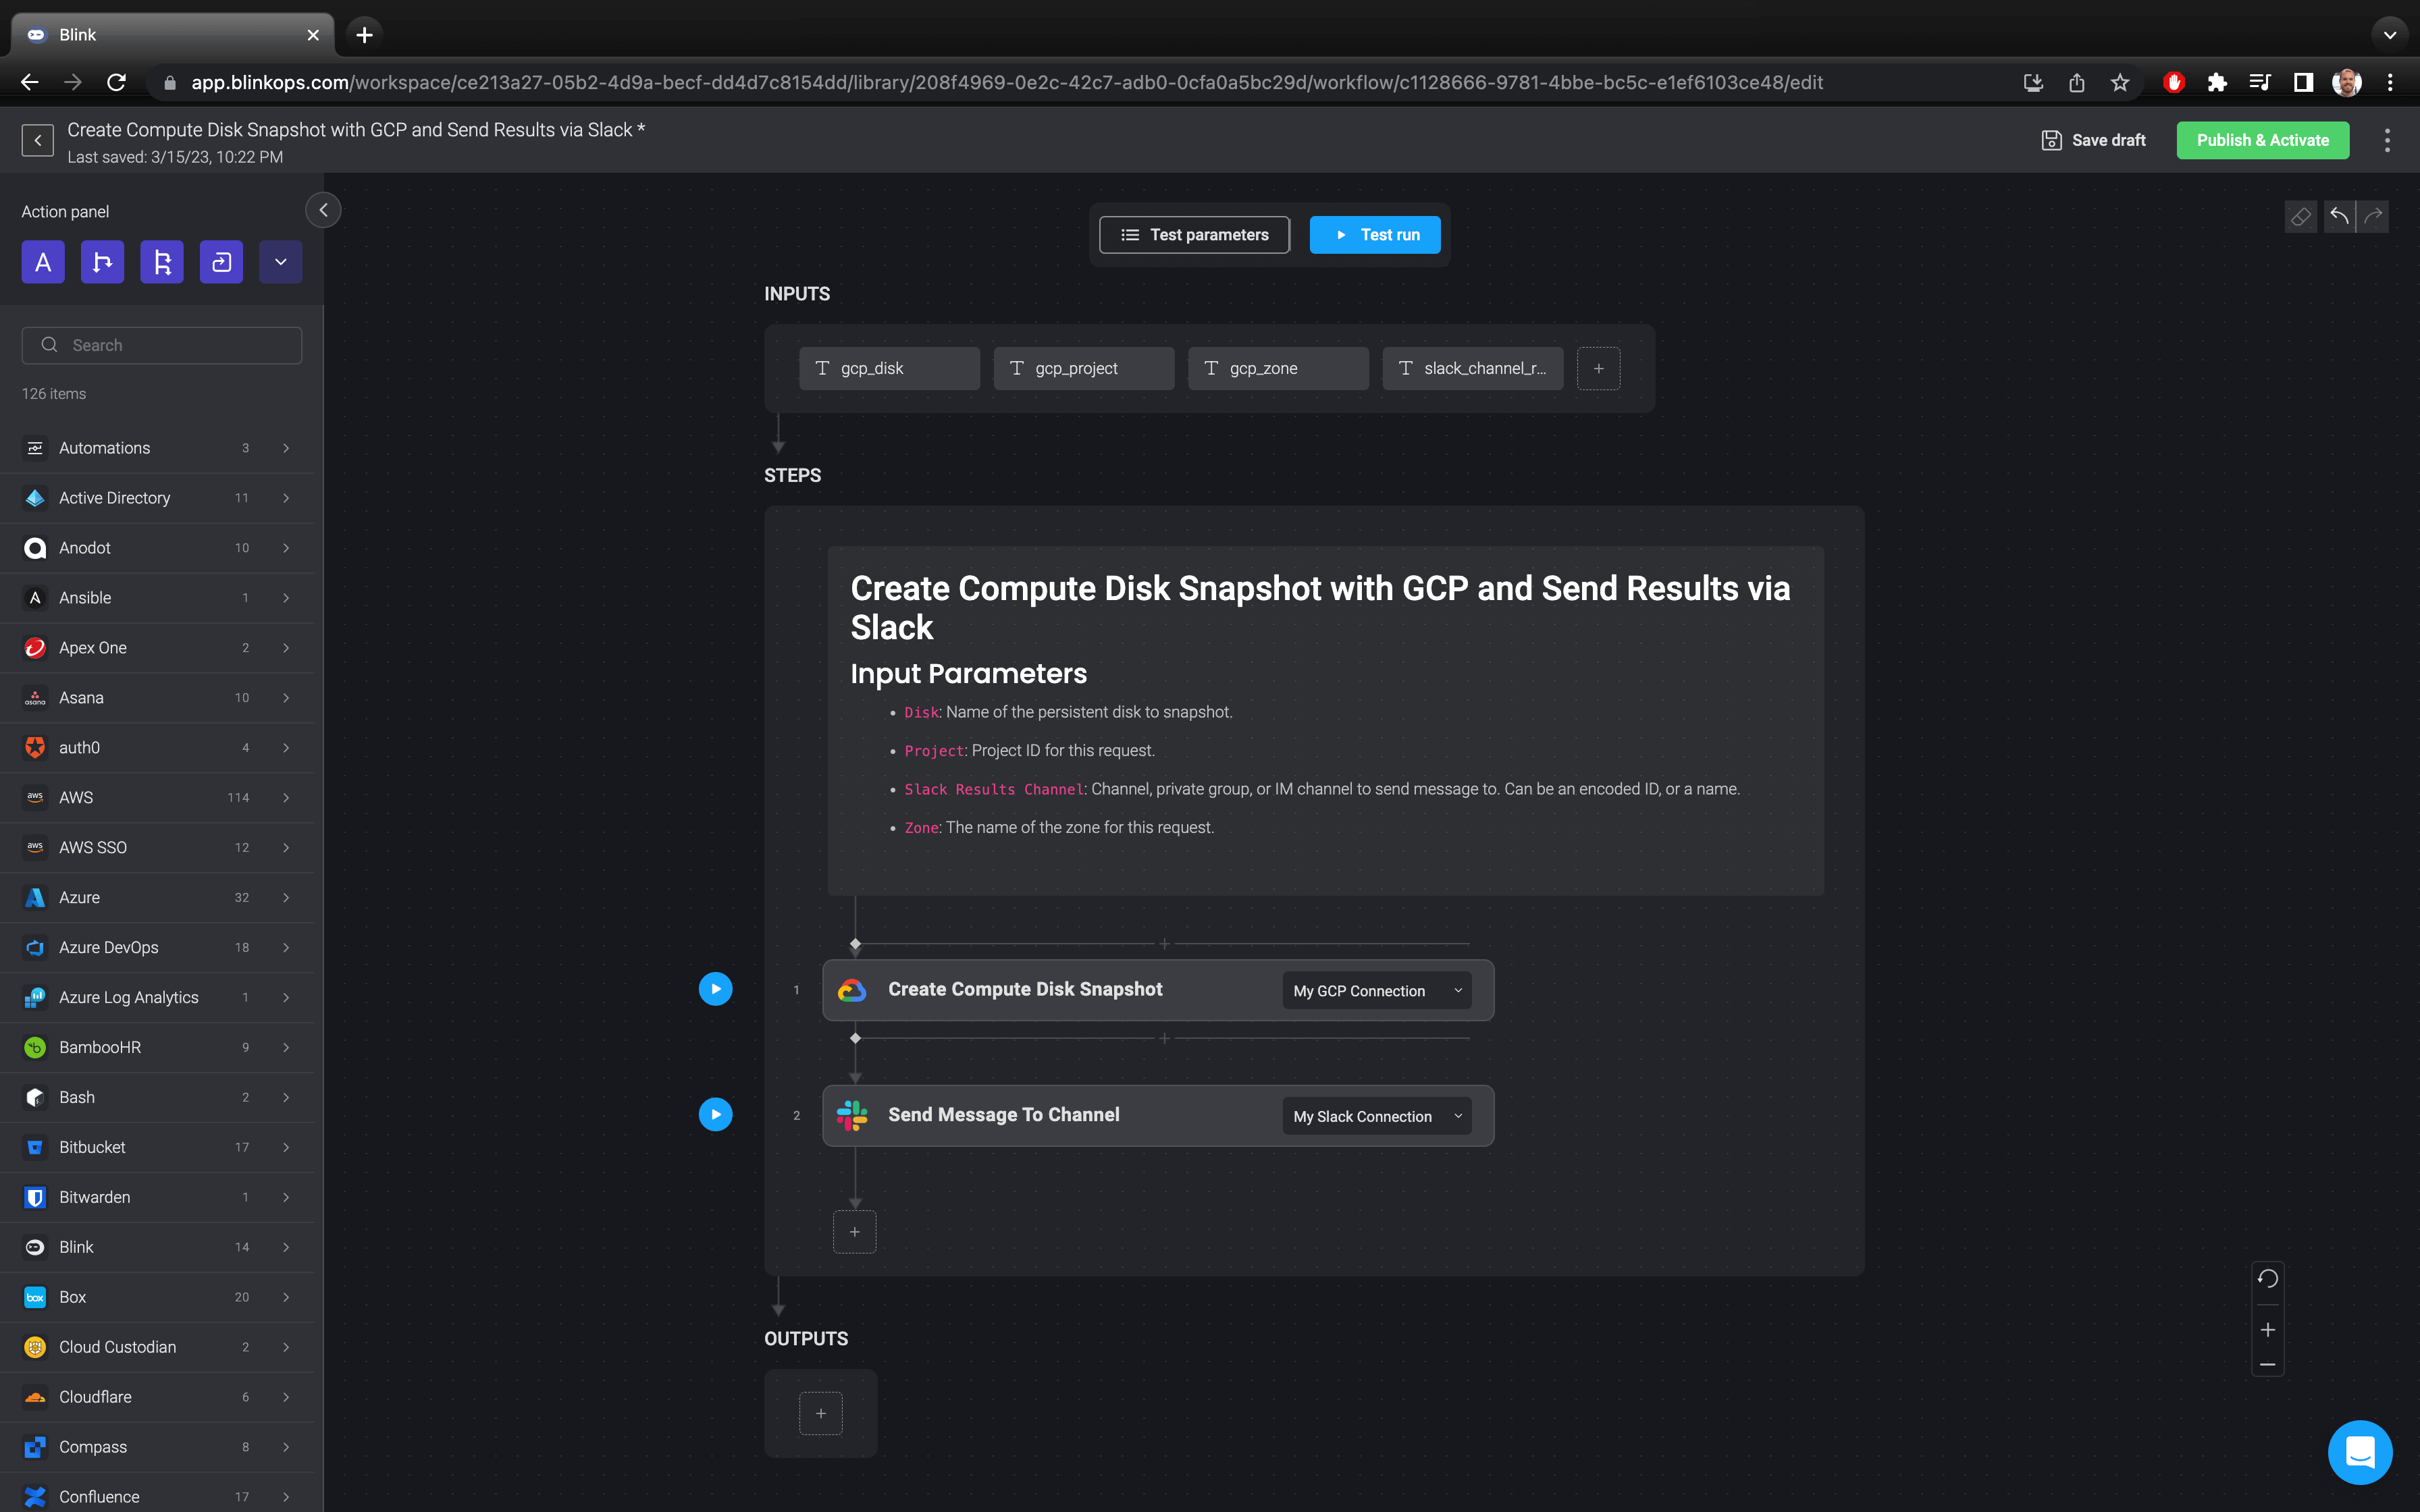Viewport: 2420px width, 1512px height.
Task: Expand the more step types chevron
Action: 280,262
